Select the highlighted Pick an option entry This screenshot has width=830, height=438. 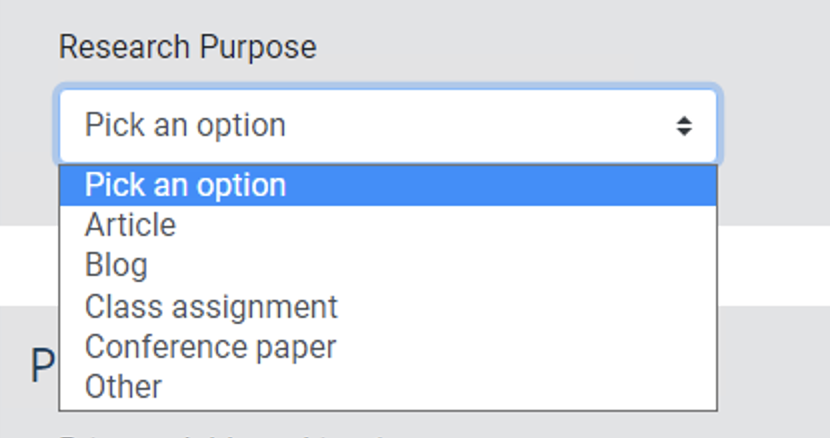click(x=185, y=185)
